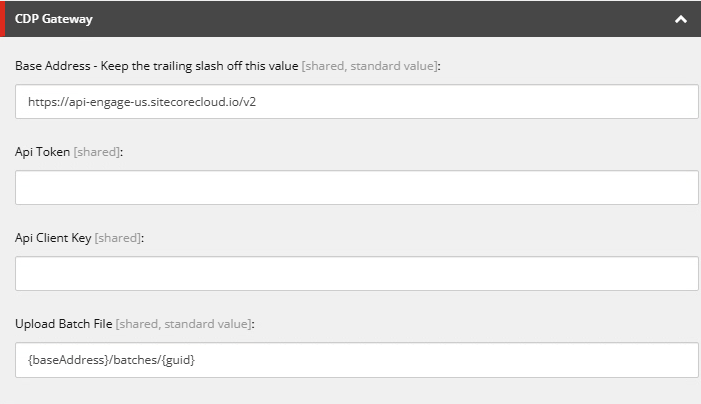Click the {baseAddress} token in Upload Batch File
This screenshot has width=701, height=404.
(63, 360)
